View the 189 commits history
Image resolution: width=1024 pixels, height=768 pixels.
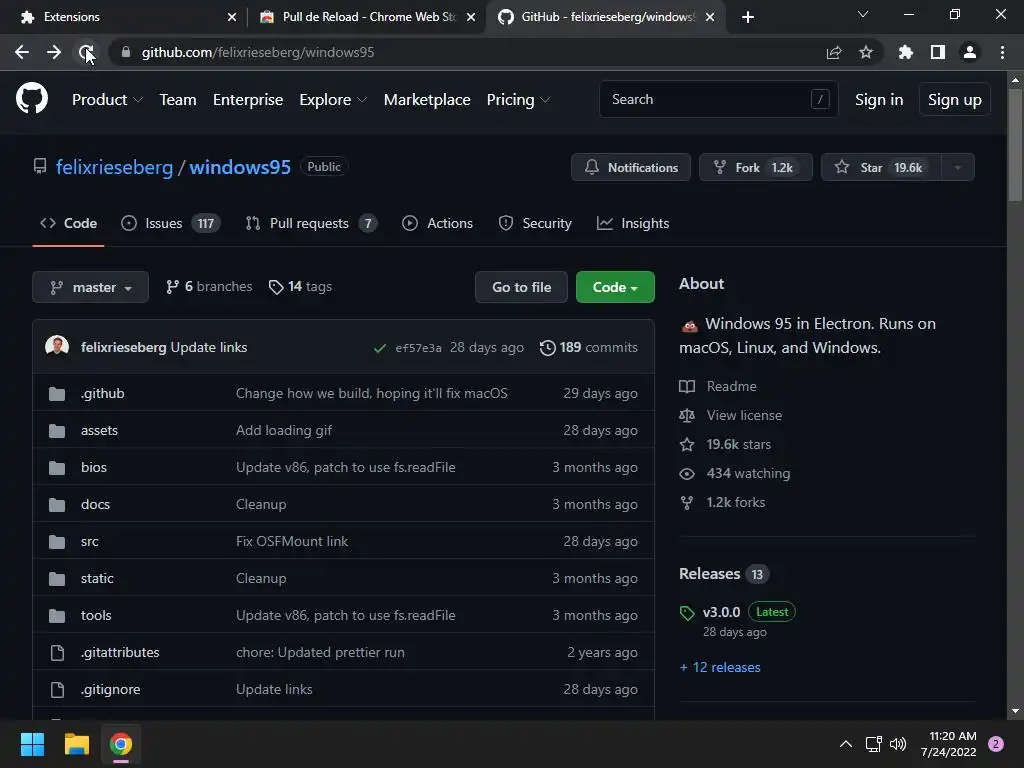click(589, 347)
